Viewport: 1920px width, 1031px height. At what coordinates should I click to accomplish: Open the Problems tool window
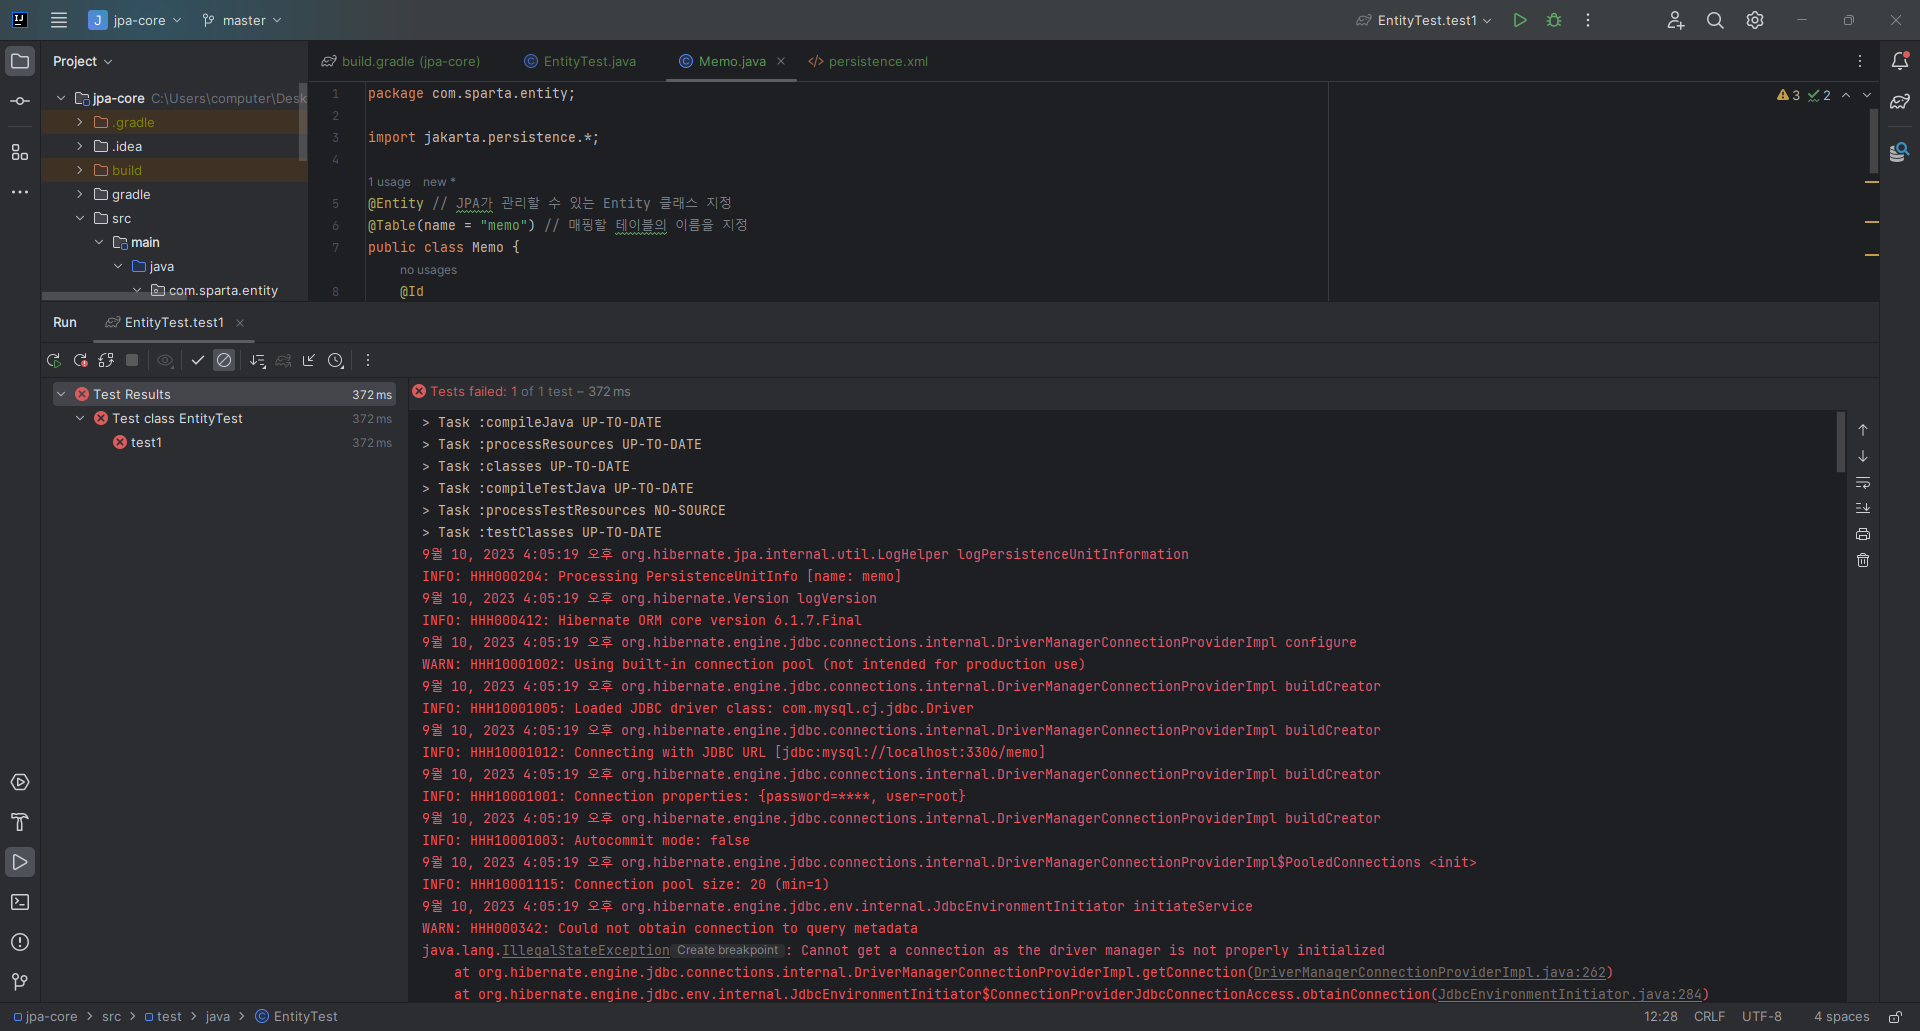click(20, 942)
